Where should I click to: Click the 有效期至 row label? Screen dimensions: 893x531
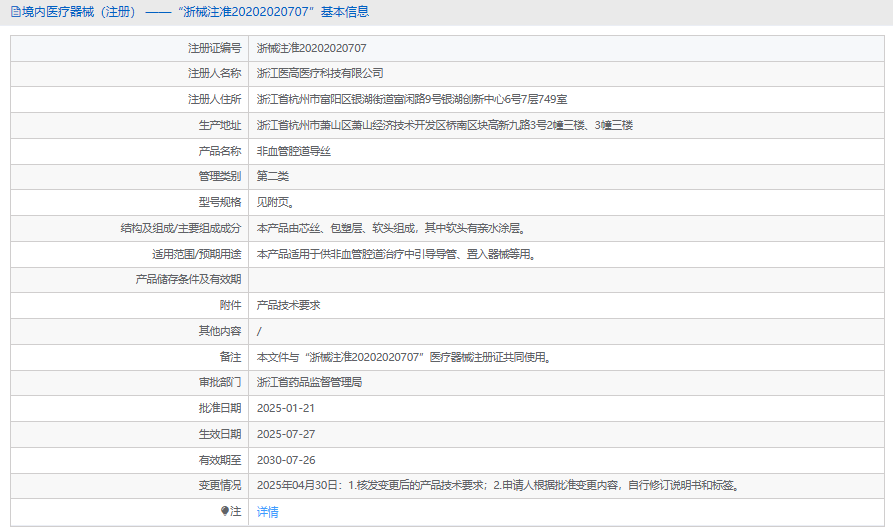(x=220, y=460)
